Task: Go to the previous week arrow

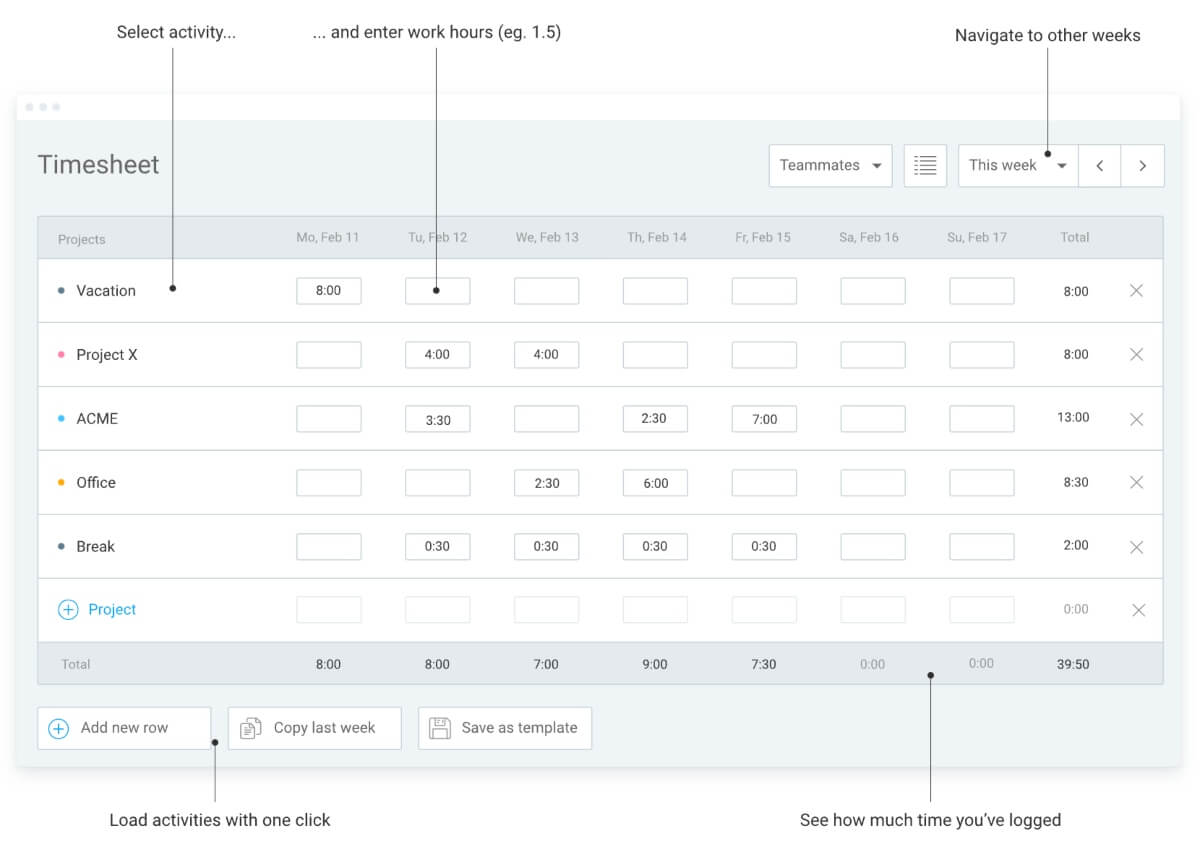Action: click(x=1099, y=166)
